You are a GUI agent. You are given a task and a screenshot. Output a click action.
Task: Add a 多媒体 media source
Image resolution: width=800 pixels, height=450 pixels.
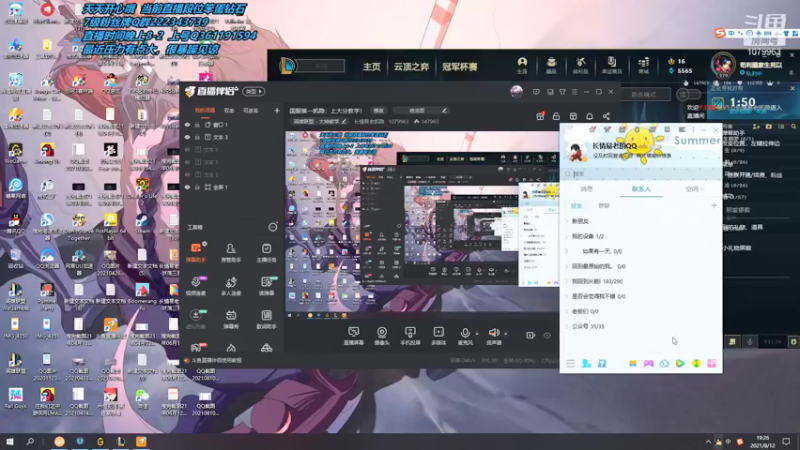(x=438, y=336)
